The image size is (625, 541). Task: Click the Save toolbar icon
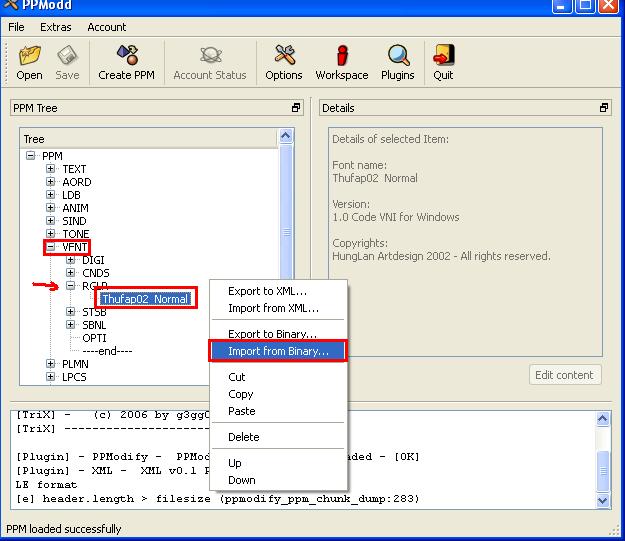(x=67, y=63)
